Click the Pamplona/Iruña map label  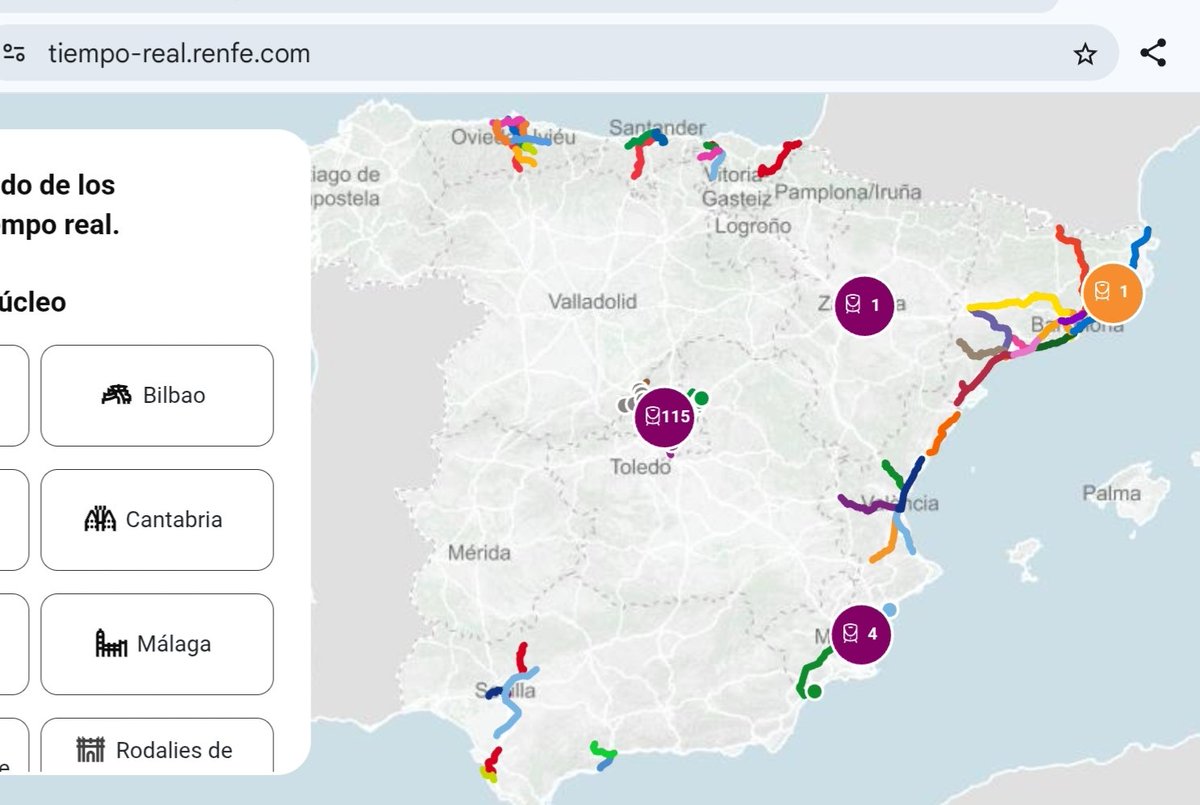tap(848, 191)
